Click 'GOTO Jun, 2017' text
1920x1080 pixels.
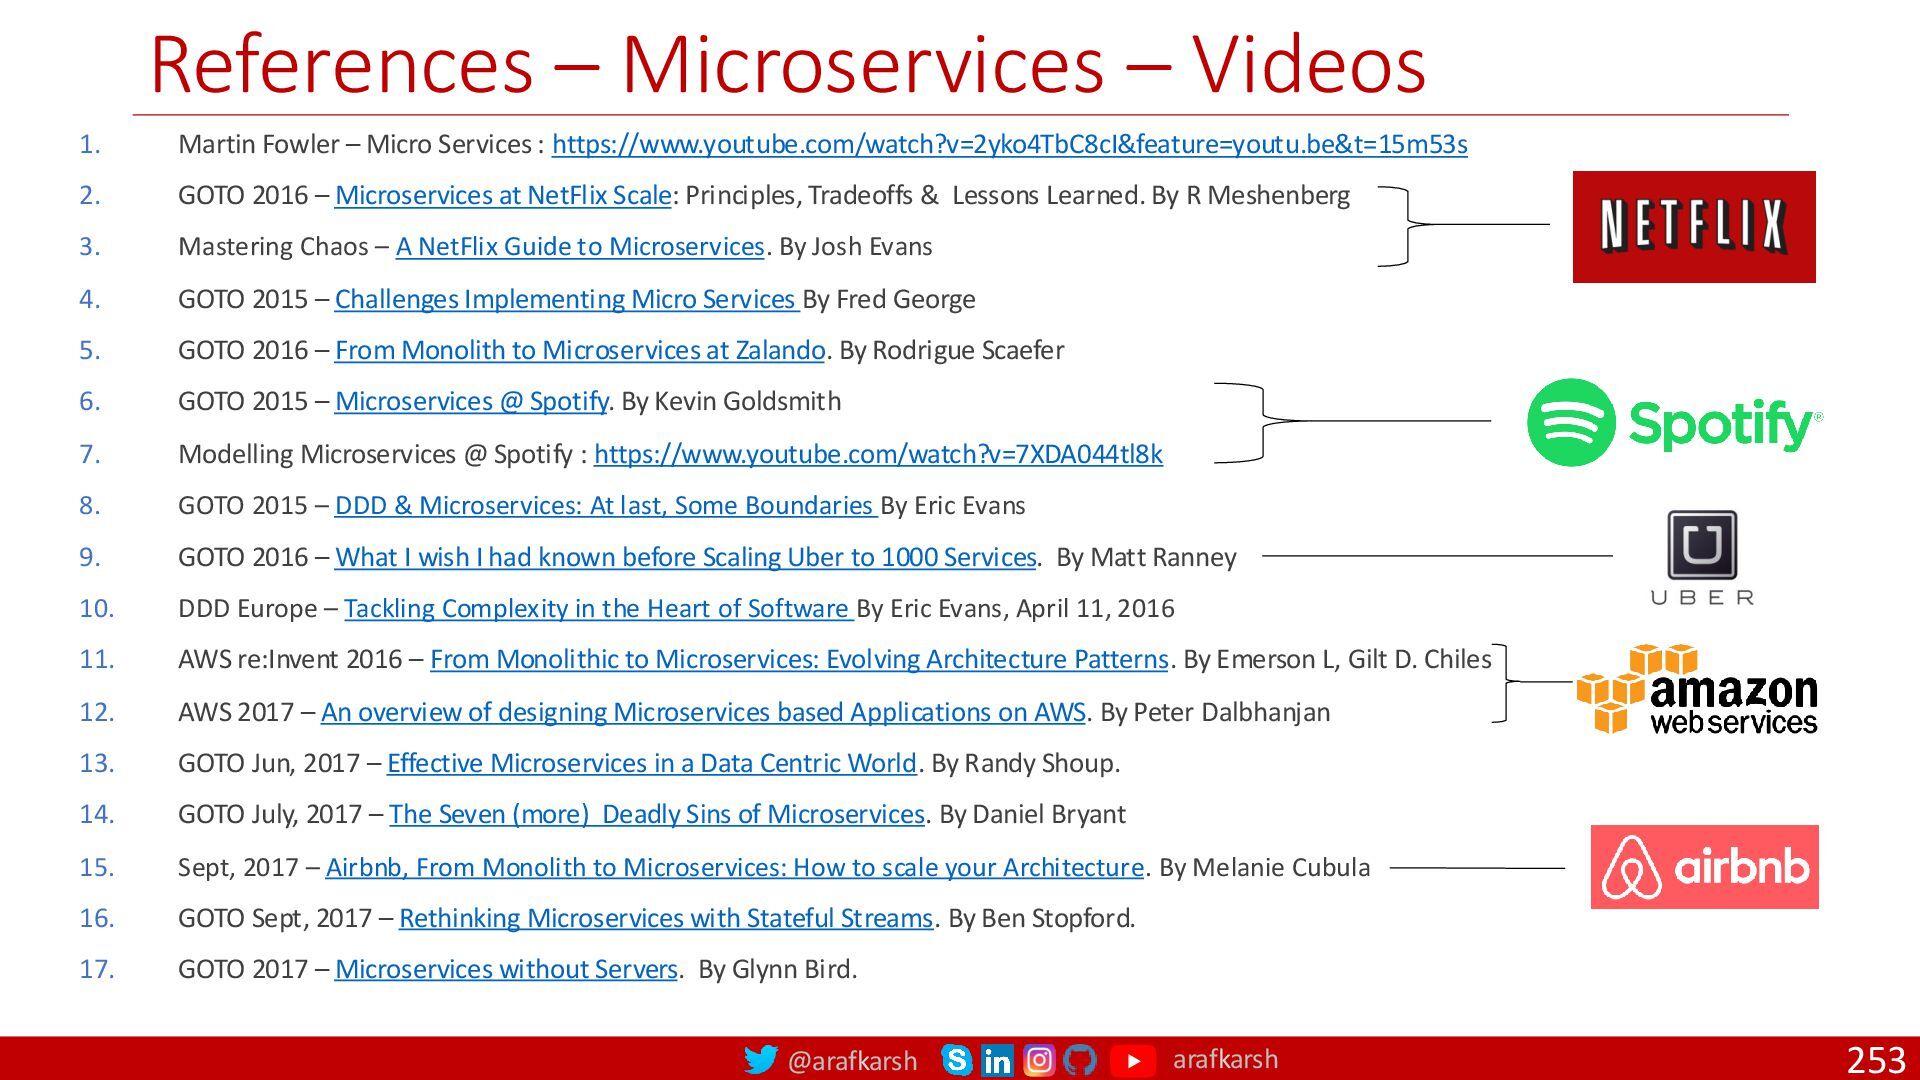pos(269,763)
